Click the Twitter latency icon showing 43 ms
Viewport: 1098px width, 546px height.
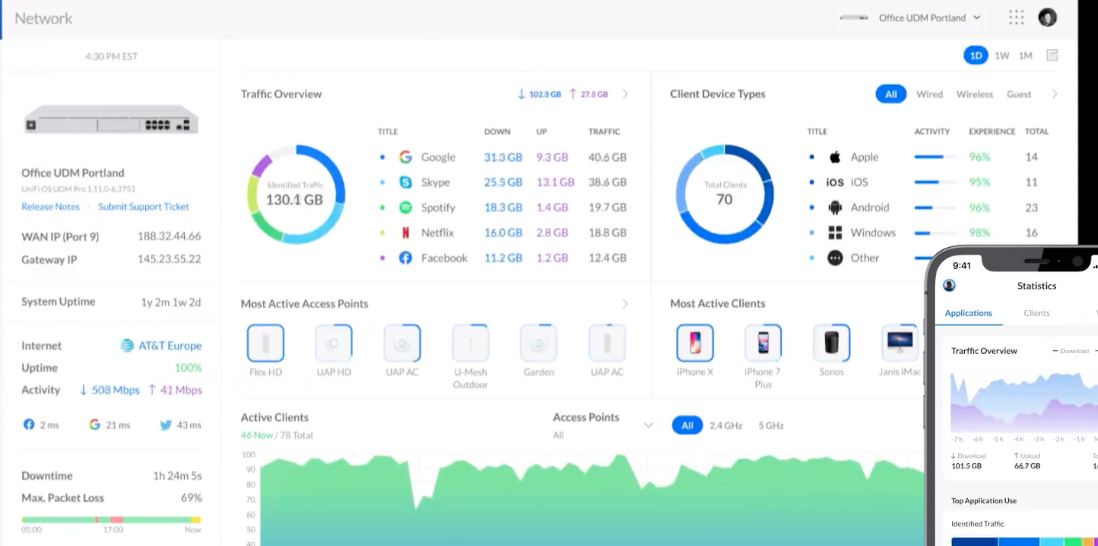click(x=166, y=424)
